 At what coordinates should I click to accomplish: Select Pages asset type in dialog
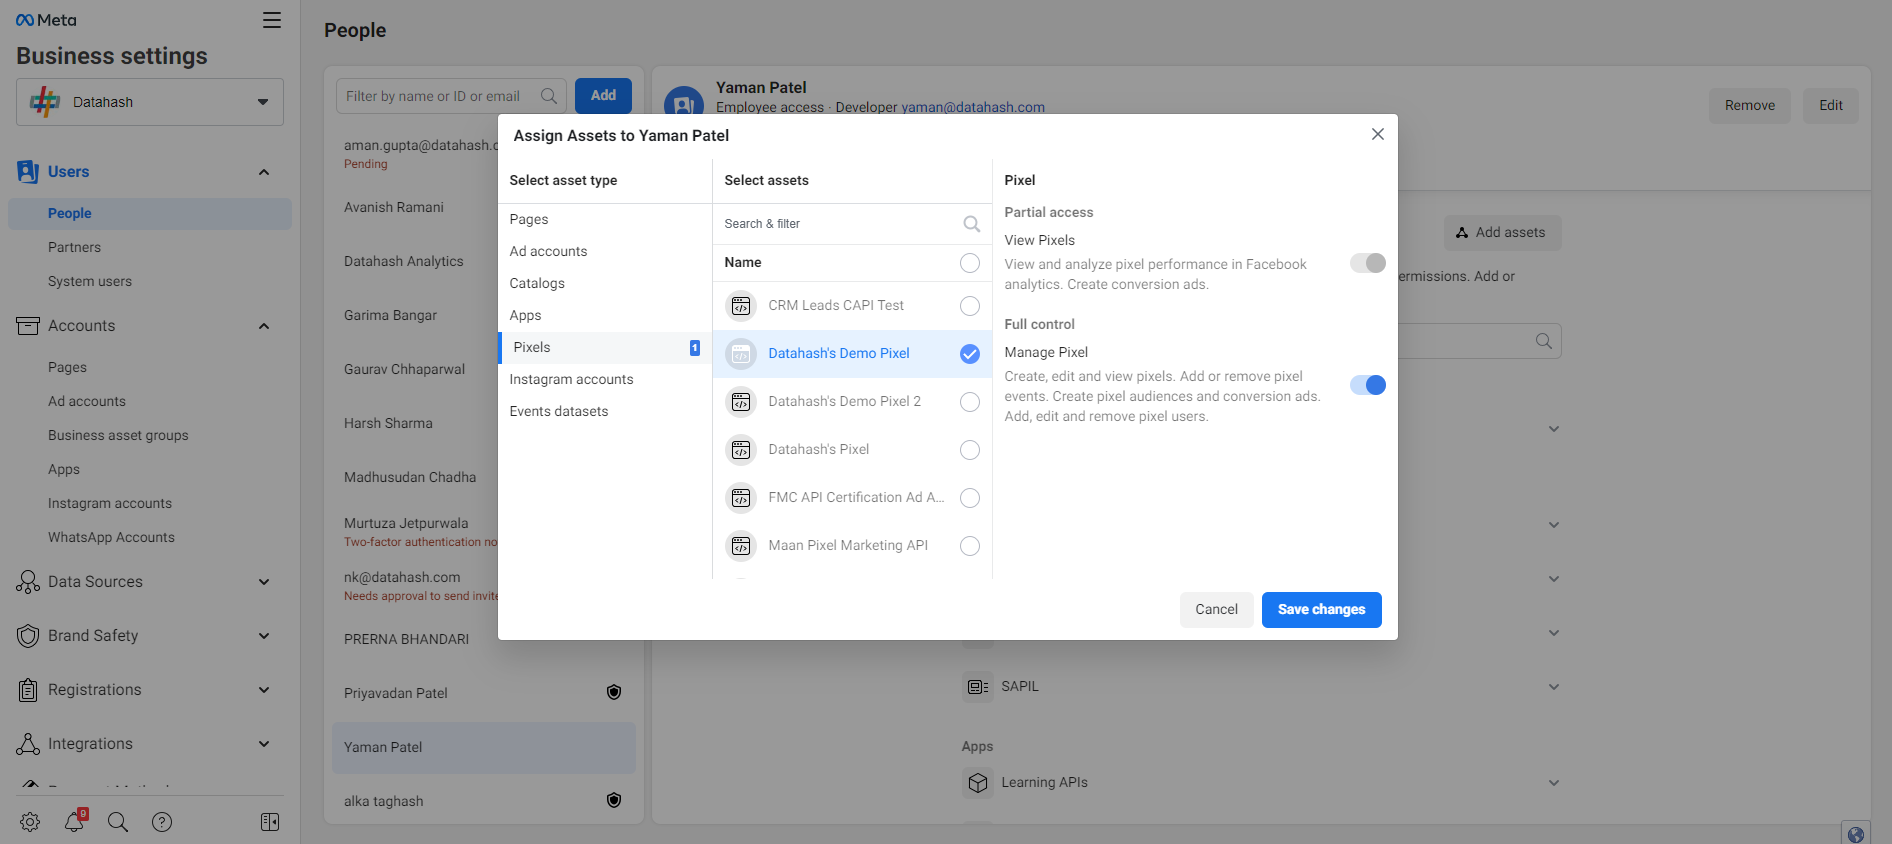604,220
